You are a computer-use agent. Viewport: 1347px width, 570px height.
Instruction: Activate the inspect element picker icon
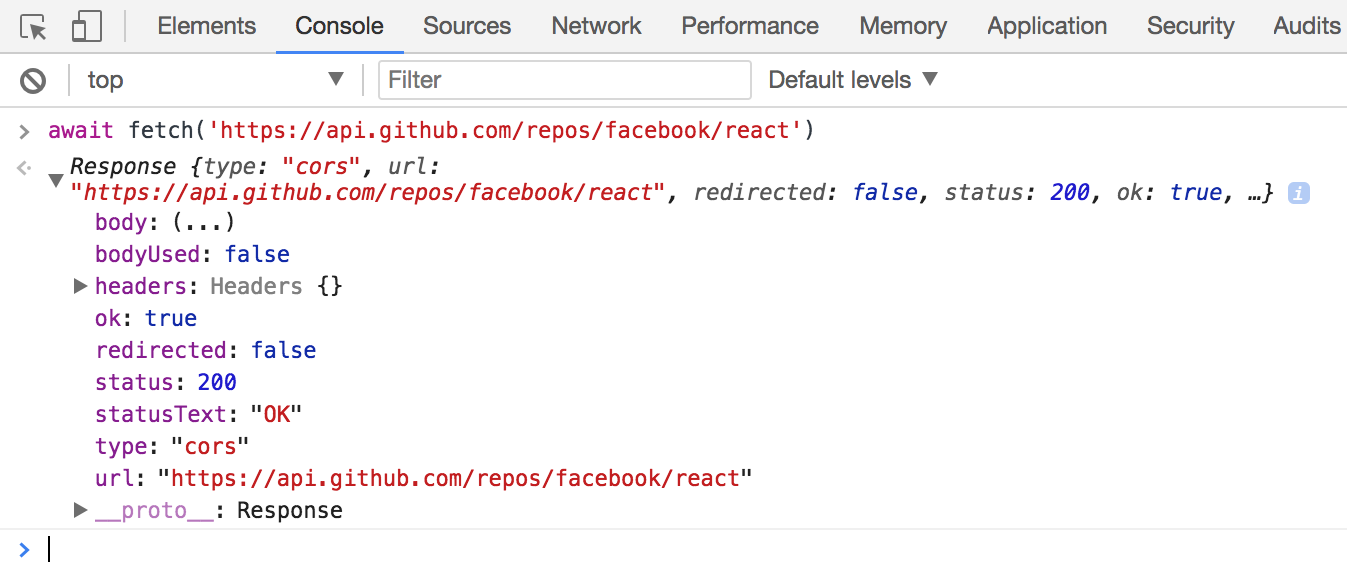click(34, 27)
